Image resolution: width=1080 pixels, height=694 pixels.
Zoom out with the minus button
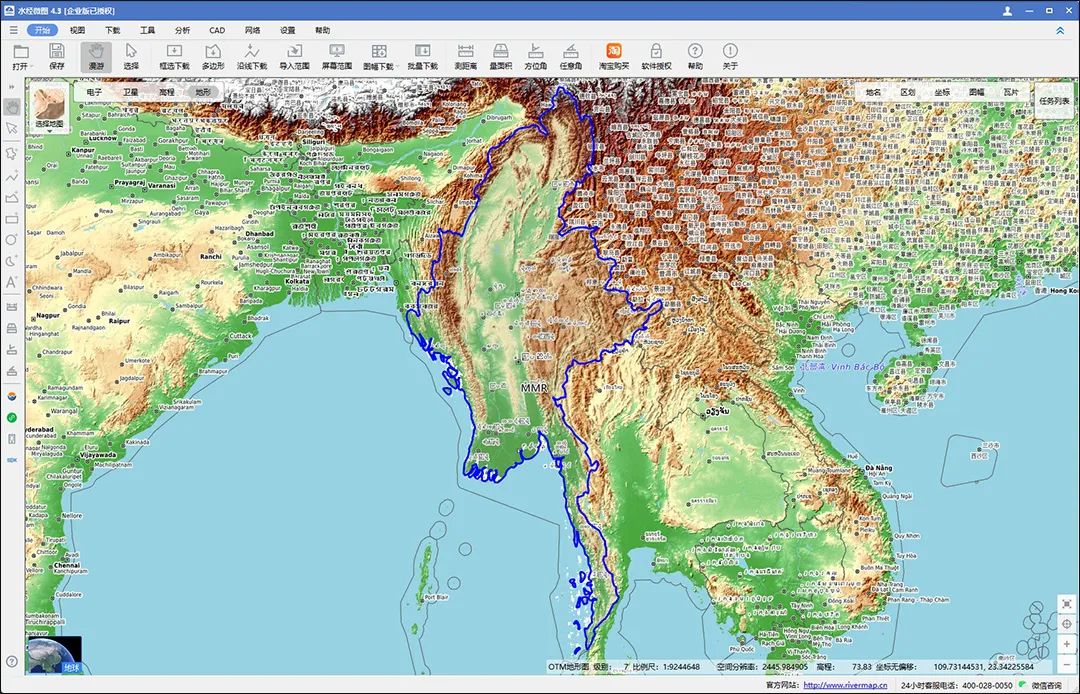pyautogui.click(x=1066, y=664)
